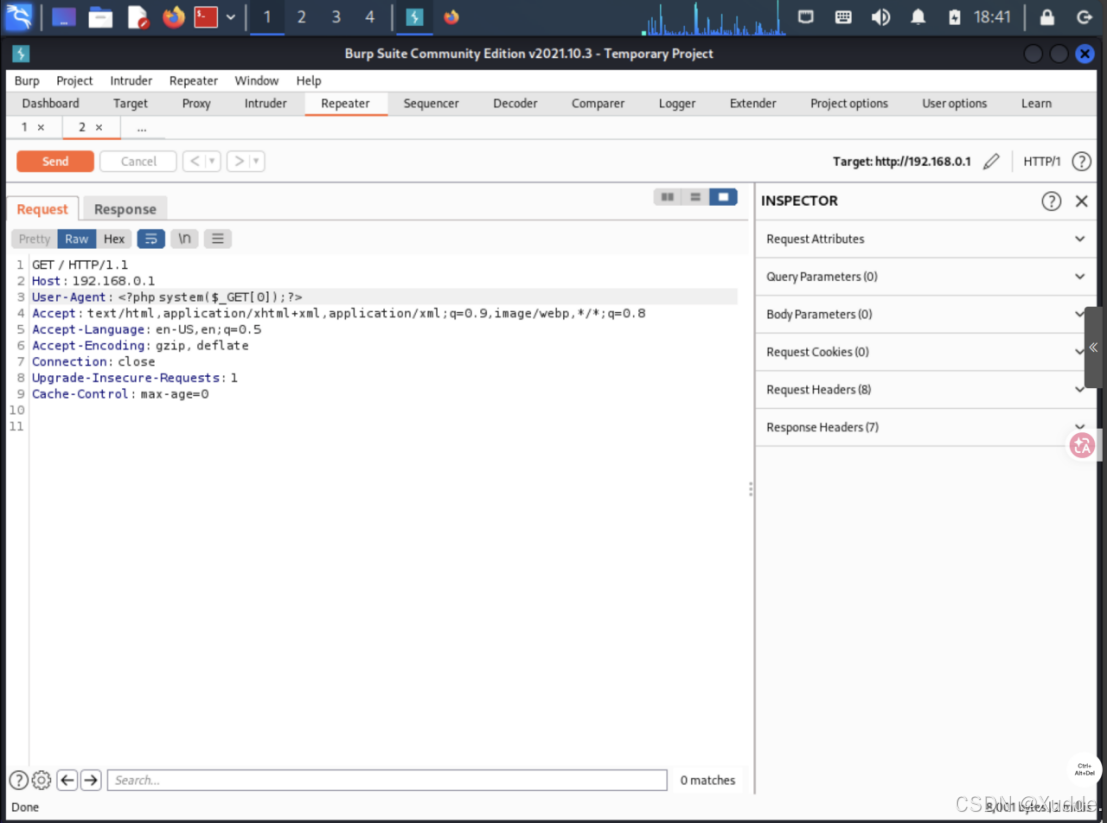This screenshot has width=1108, height=824.
Task: Select top-bottom layout view icon
Action: 695,197
